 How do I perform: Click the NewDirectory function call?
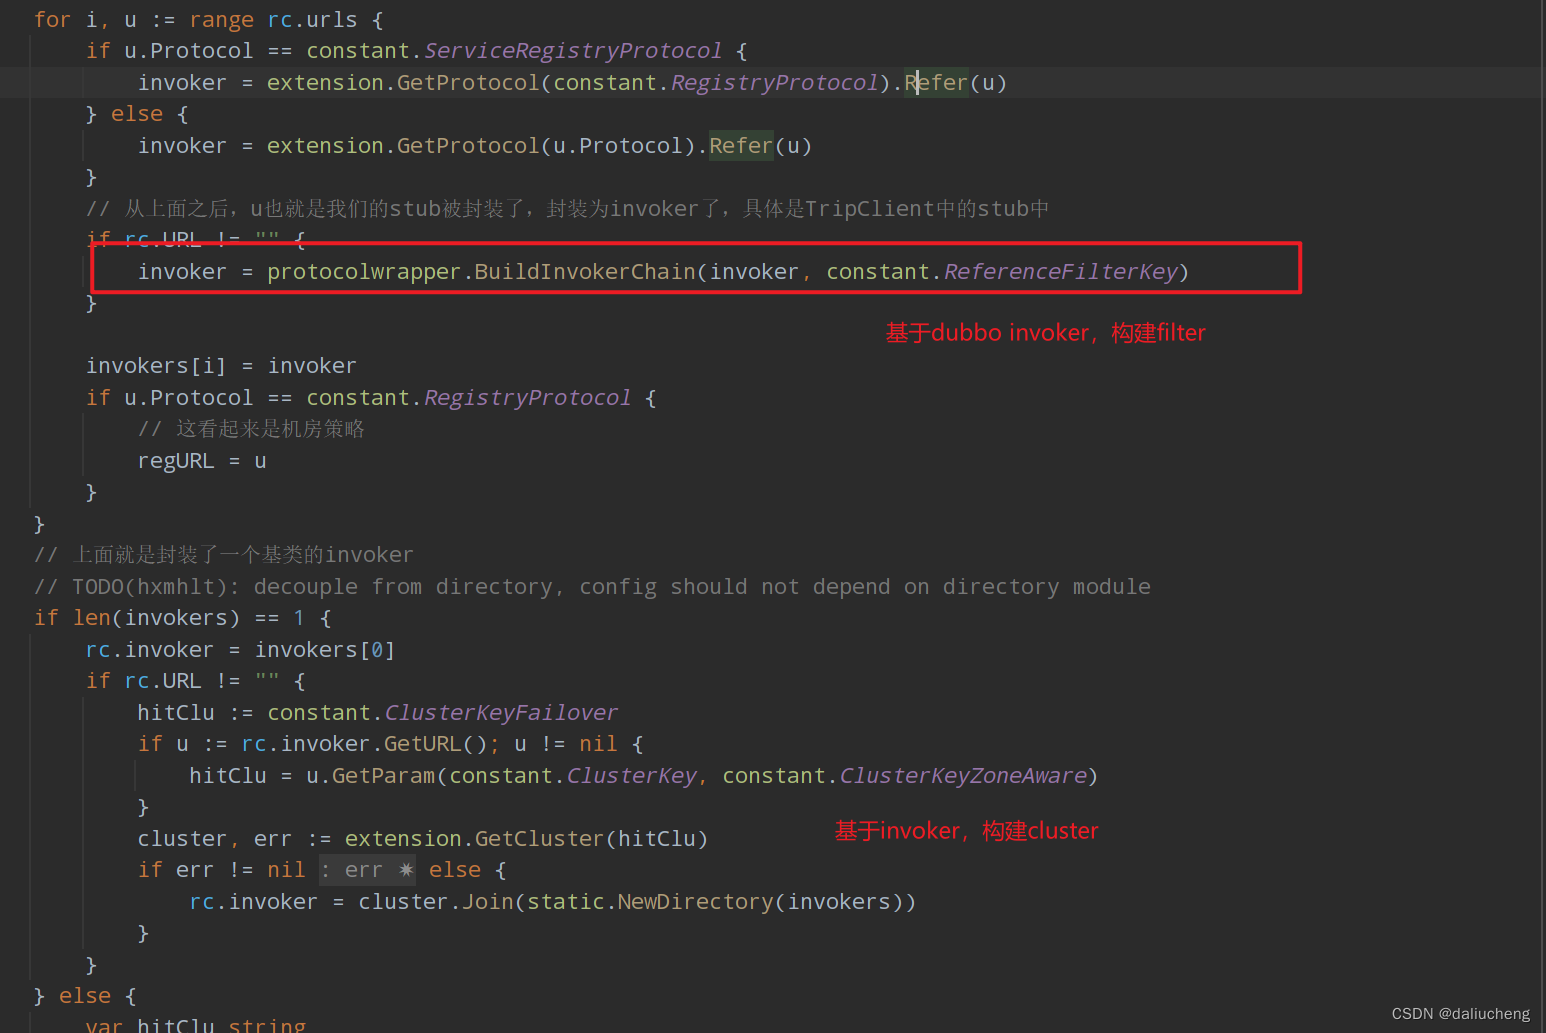(x=696, y=902)
